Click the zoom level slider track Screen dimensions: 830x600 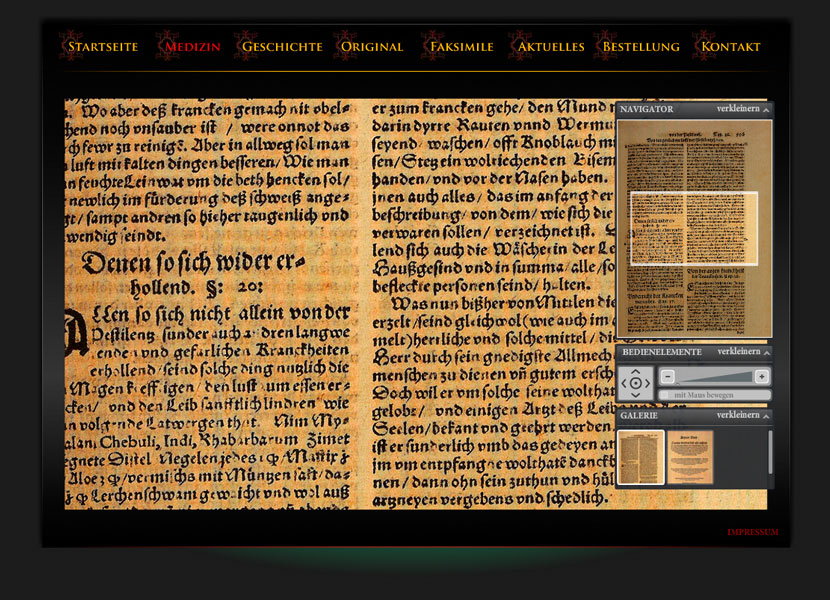click(x=715, y=377)
